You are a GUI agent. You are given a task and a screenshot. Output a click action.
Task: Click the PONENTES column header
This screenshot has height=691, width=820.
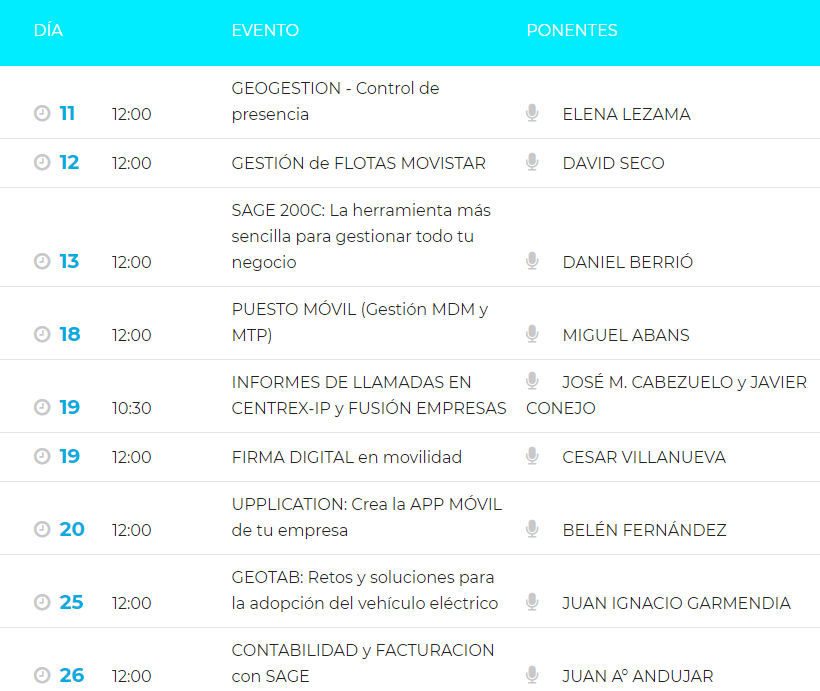click(572, 30)
